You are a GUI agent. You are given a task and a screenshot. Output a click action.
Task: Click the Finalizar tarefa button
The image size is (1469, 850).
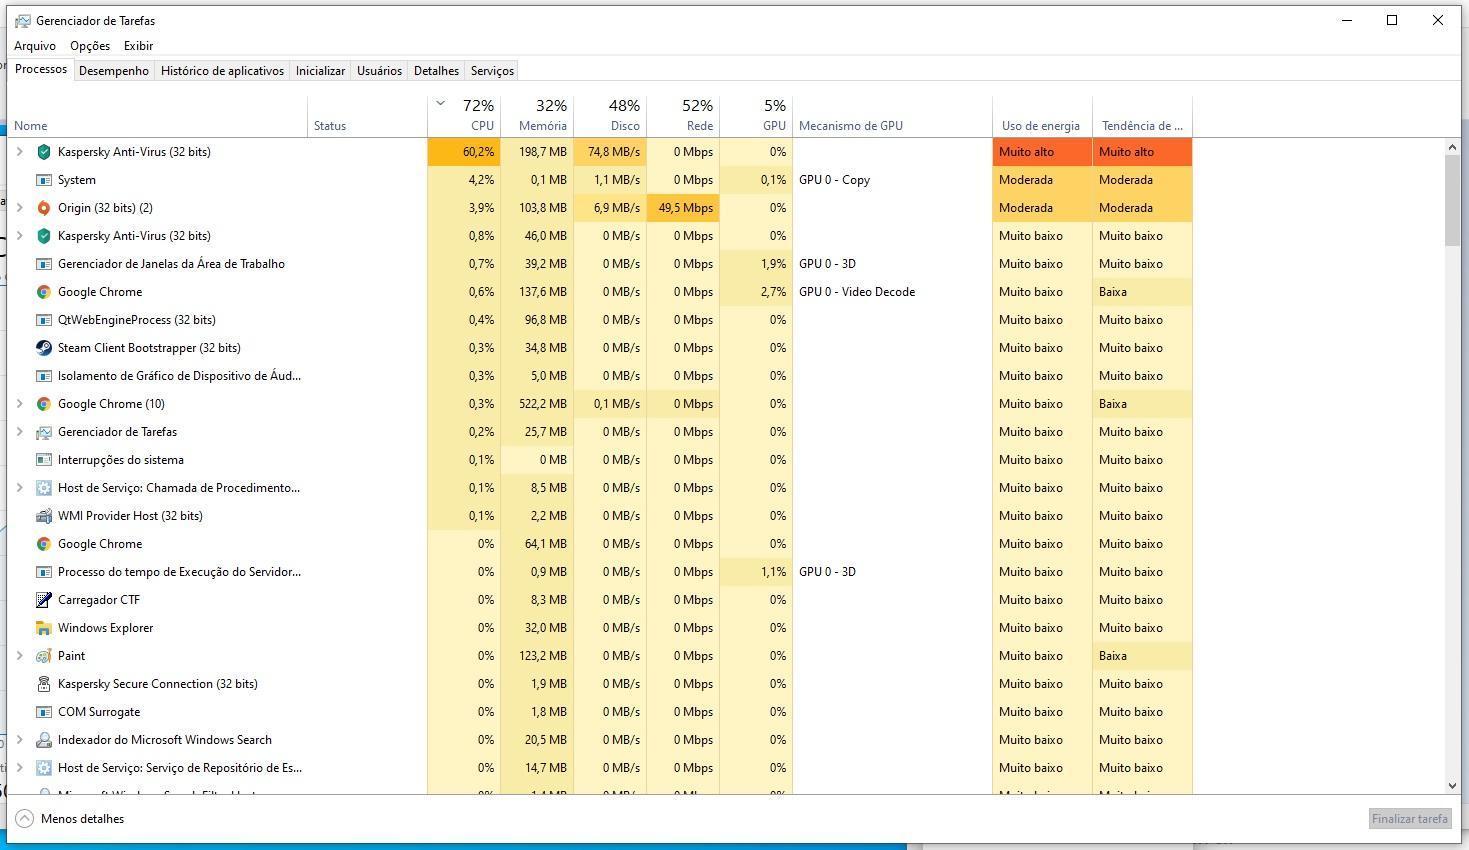click(x=1409, y=818)
